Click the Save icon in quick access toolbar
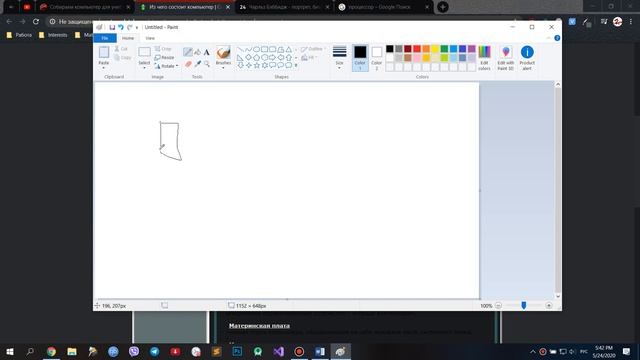 click(x=112, y=27)
